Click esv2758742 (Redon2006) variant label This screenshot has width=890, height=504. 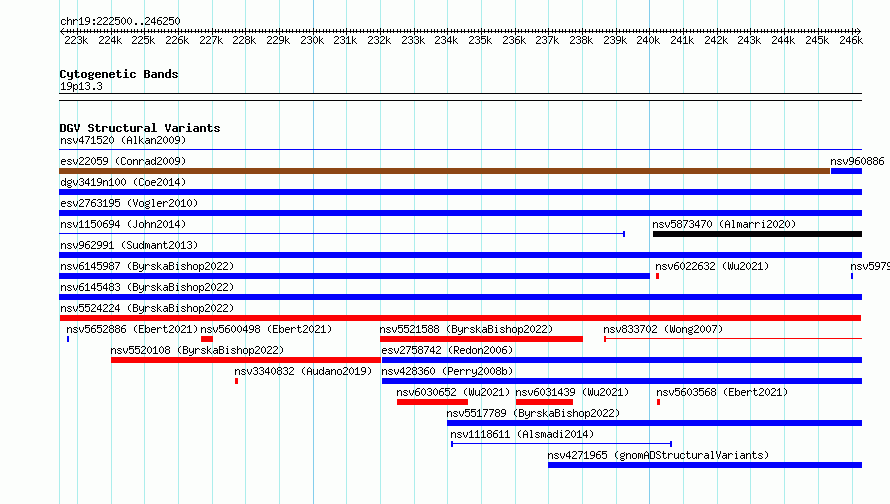447,350
